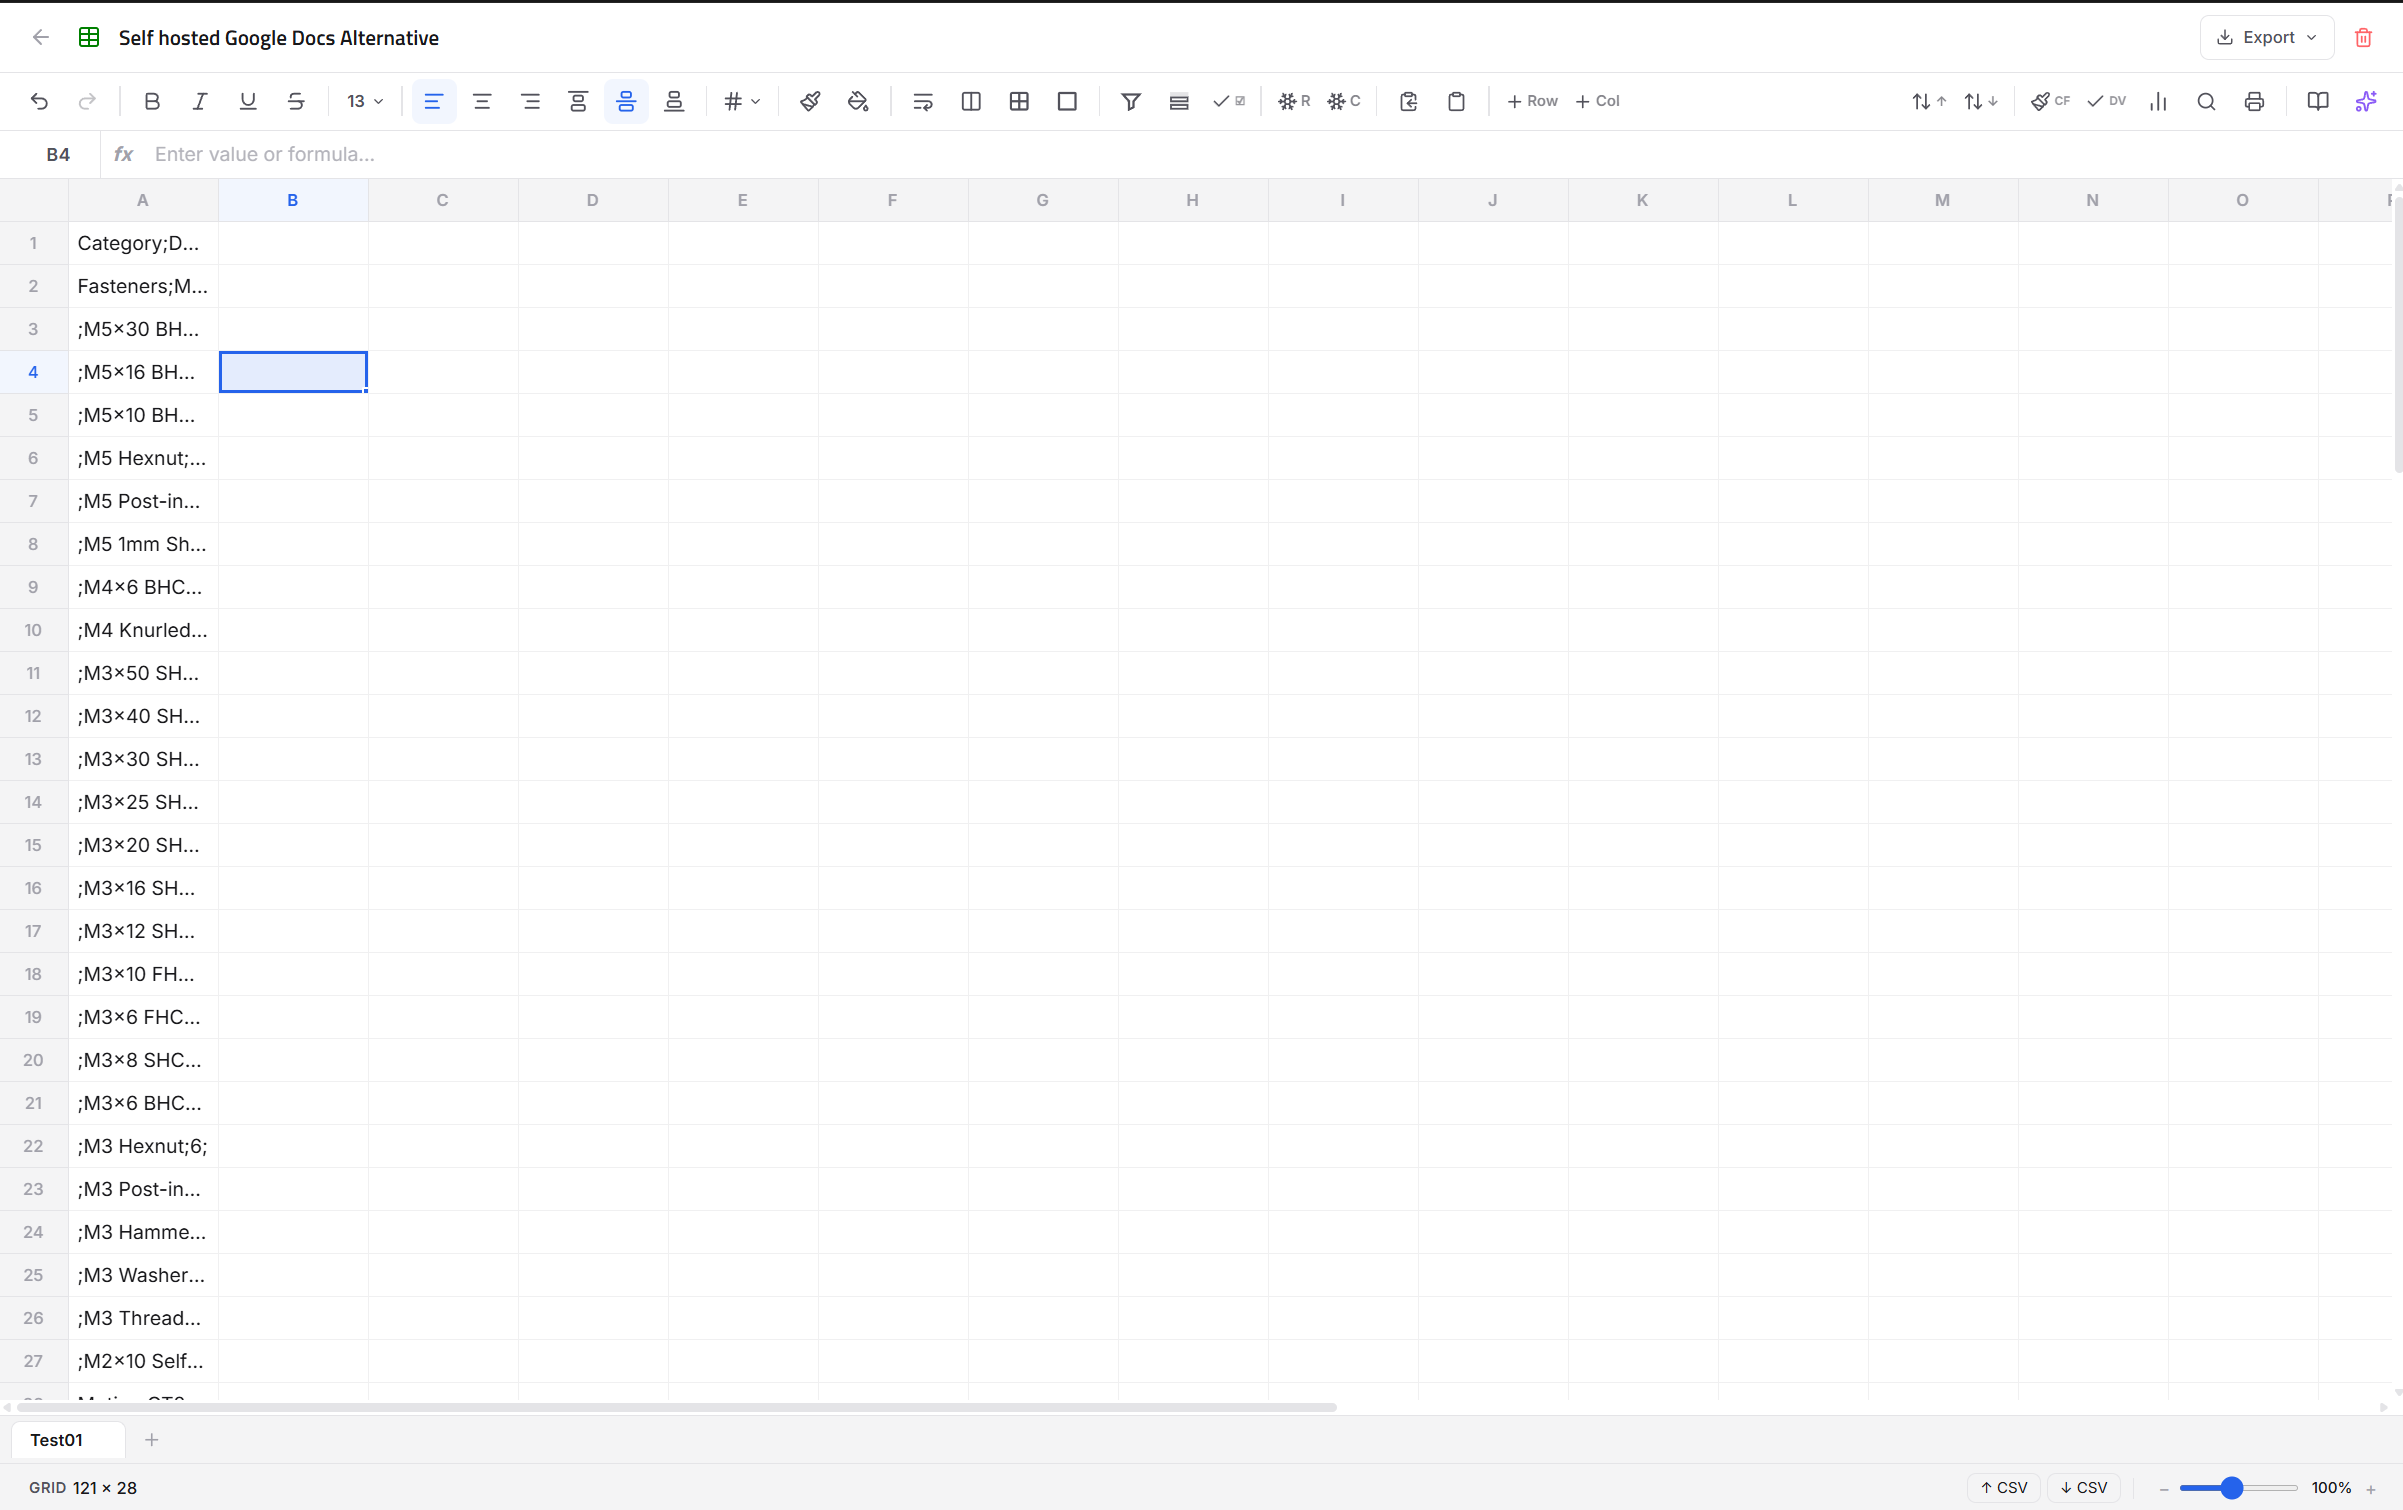Viewport: 2403px width, 1510px height.
Task: Open the AI assistant sparkle icon
Action: coord(2366,101)
